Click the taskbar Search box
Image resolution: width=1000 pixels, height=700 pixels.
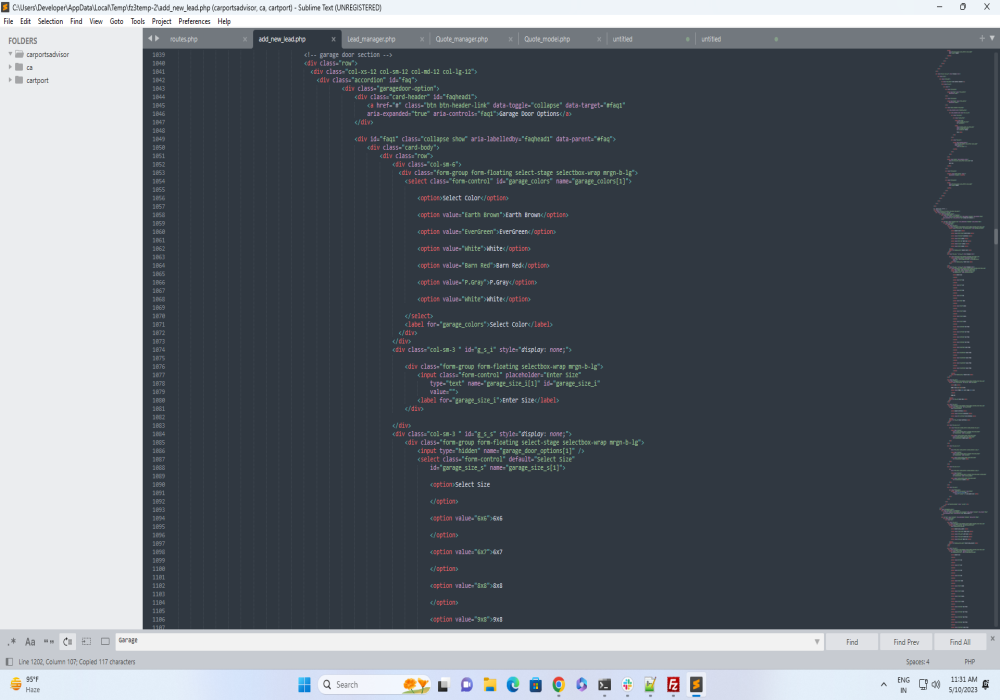point(375,685)
